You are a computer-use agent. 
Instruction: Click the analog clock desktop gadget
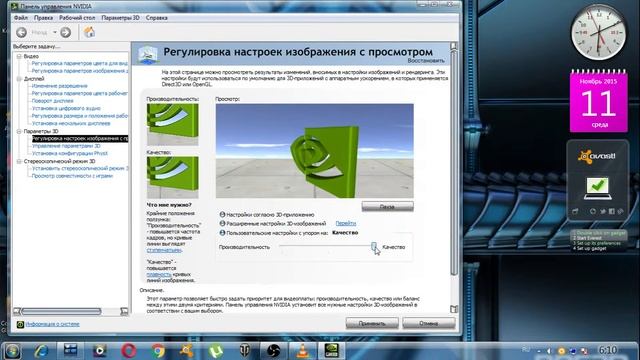599,33
